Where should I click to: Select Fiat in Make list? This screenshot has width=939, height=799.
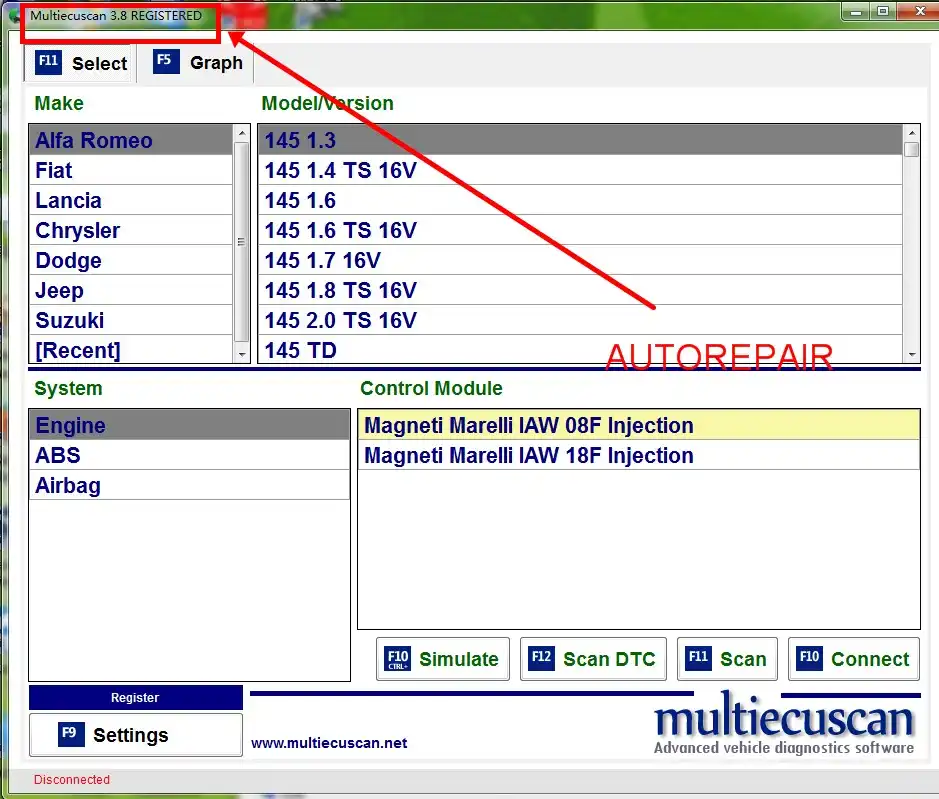[131, 170]
